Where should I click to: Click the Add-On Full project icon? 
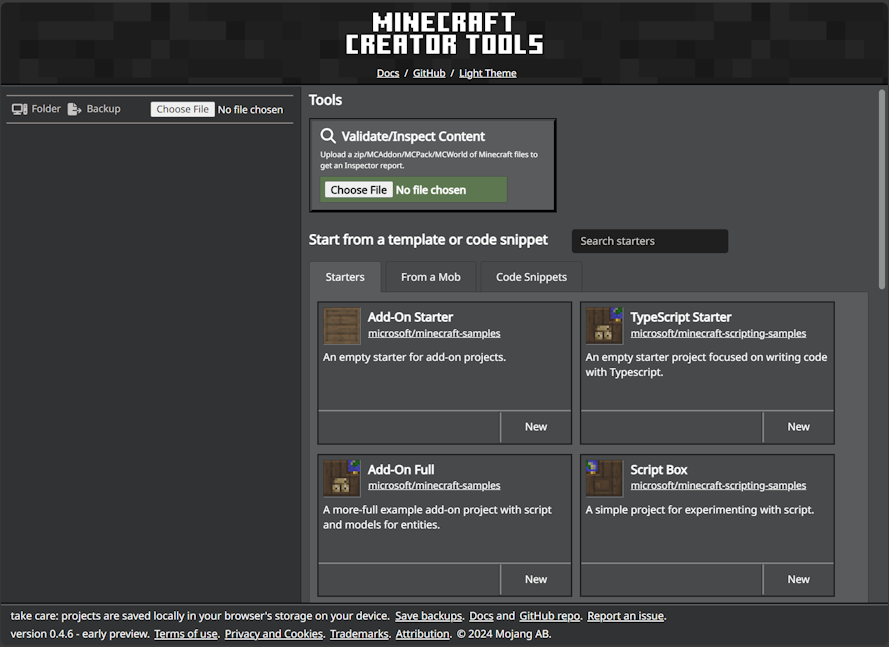click(x=341, y=478)
